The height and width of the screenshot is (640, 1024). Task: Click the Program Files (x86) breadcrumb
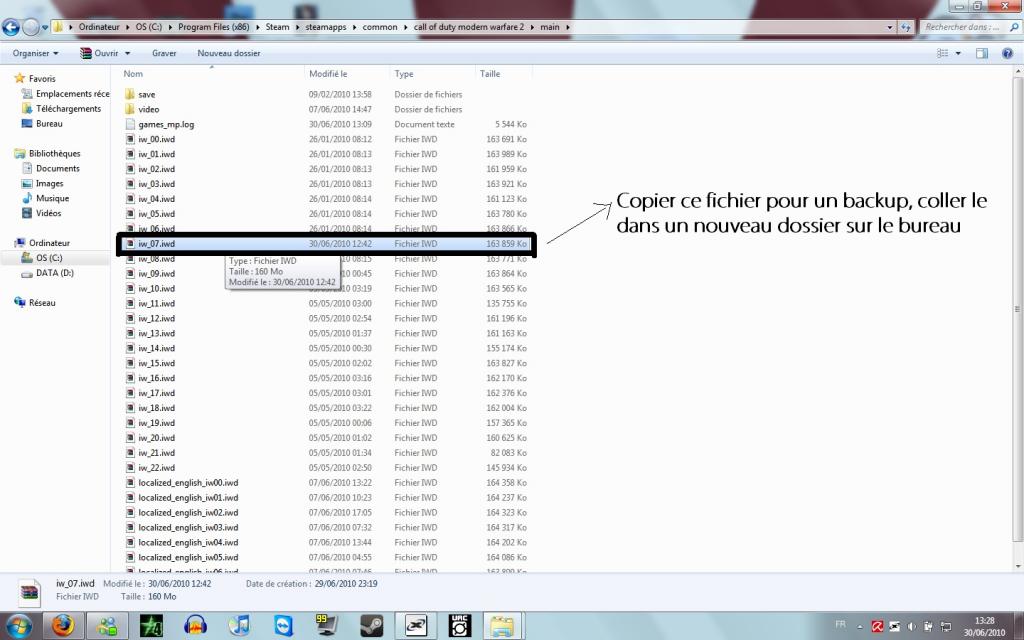point(214,27)
